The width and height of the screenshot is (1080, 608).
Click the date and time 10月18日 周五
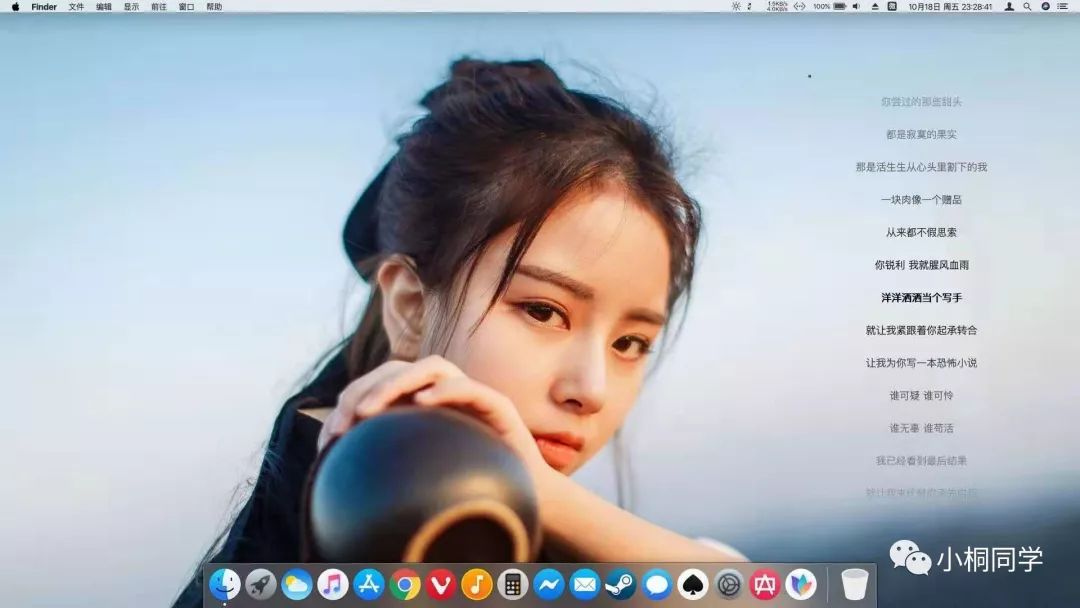pyautogui.click(x=951, y=6)
